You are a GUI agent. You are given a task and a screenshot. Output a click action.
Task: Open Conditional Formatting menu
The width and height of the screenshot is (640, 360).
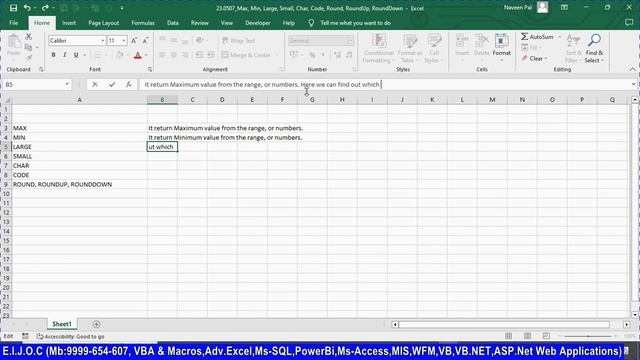click(378, 49)
